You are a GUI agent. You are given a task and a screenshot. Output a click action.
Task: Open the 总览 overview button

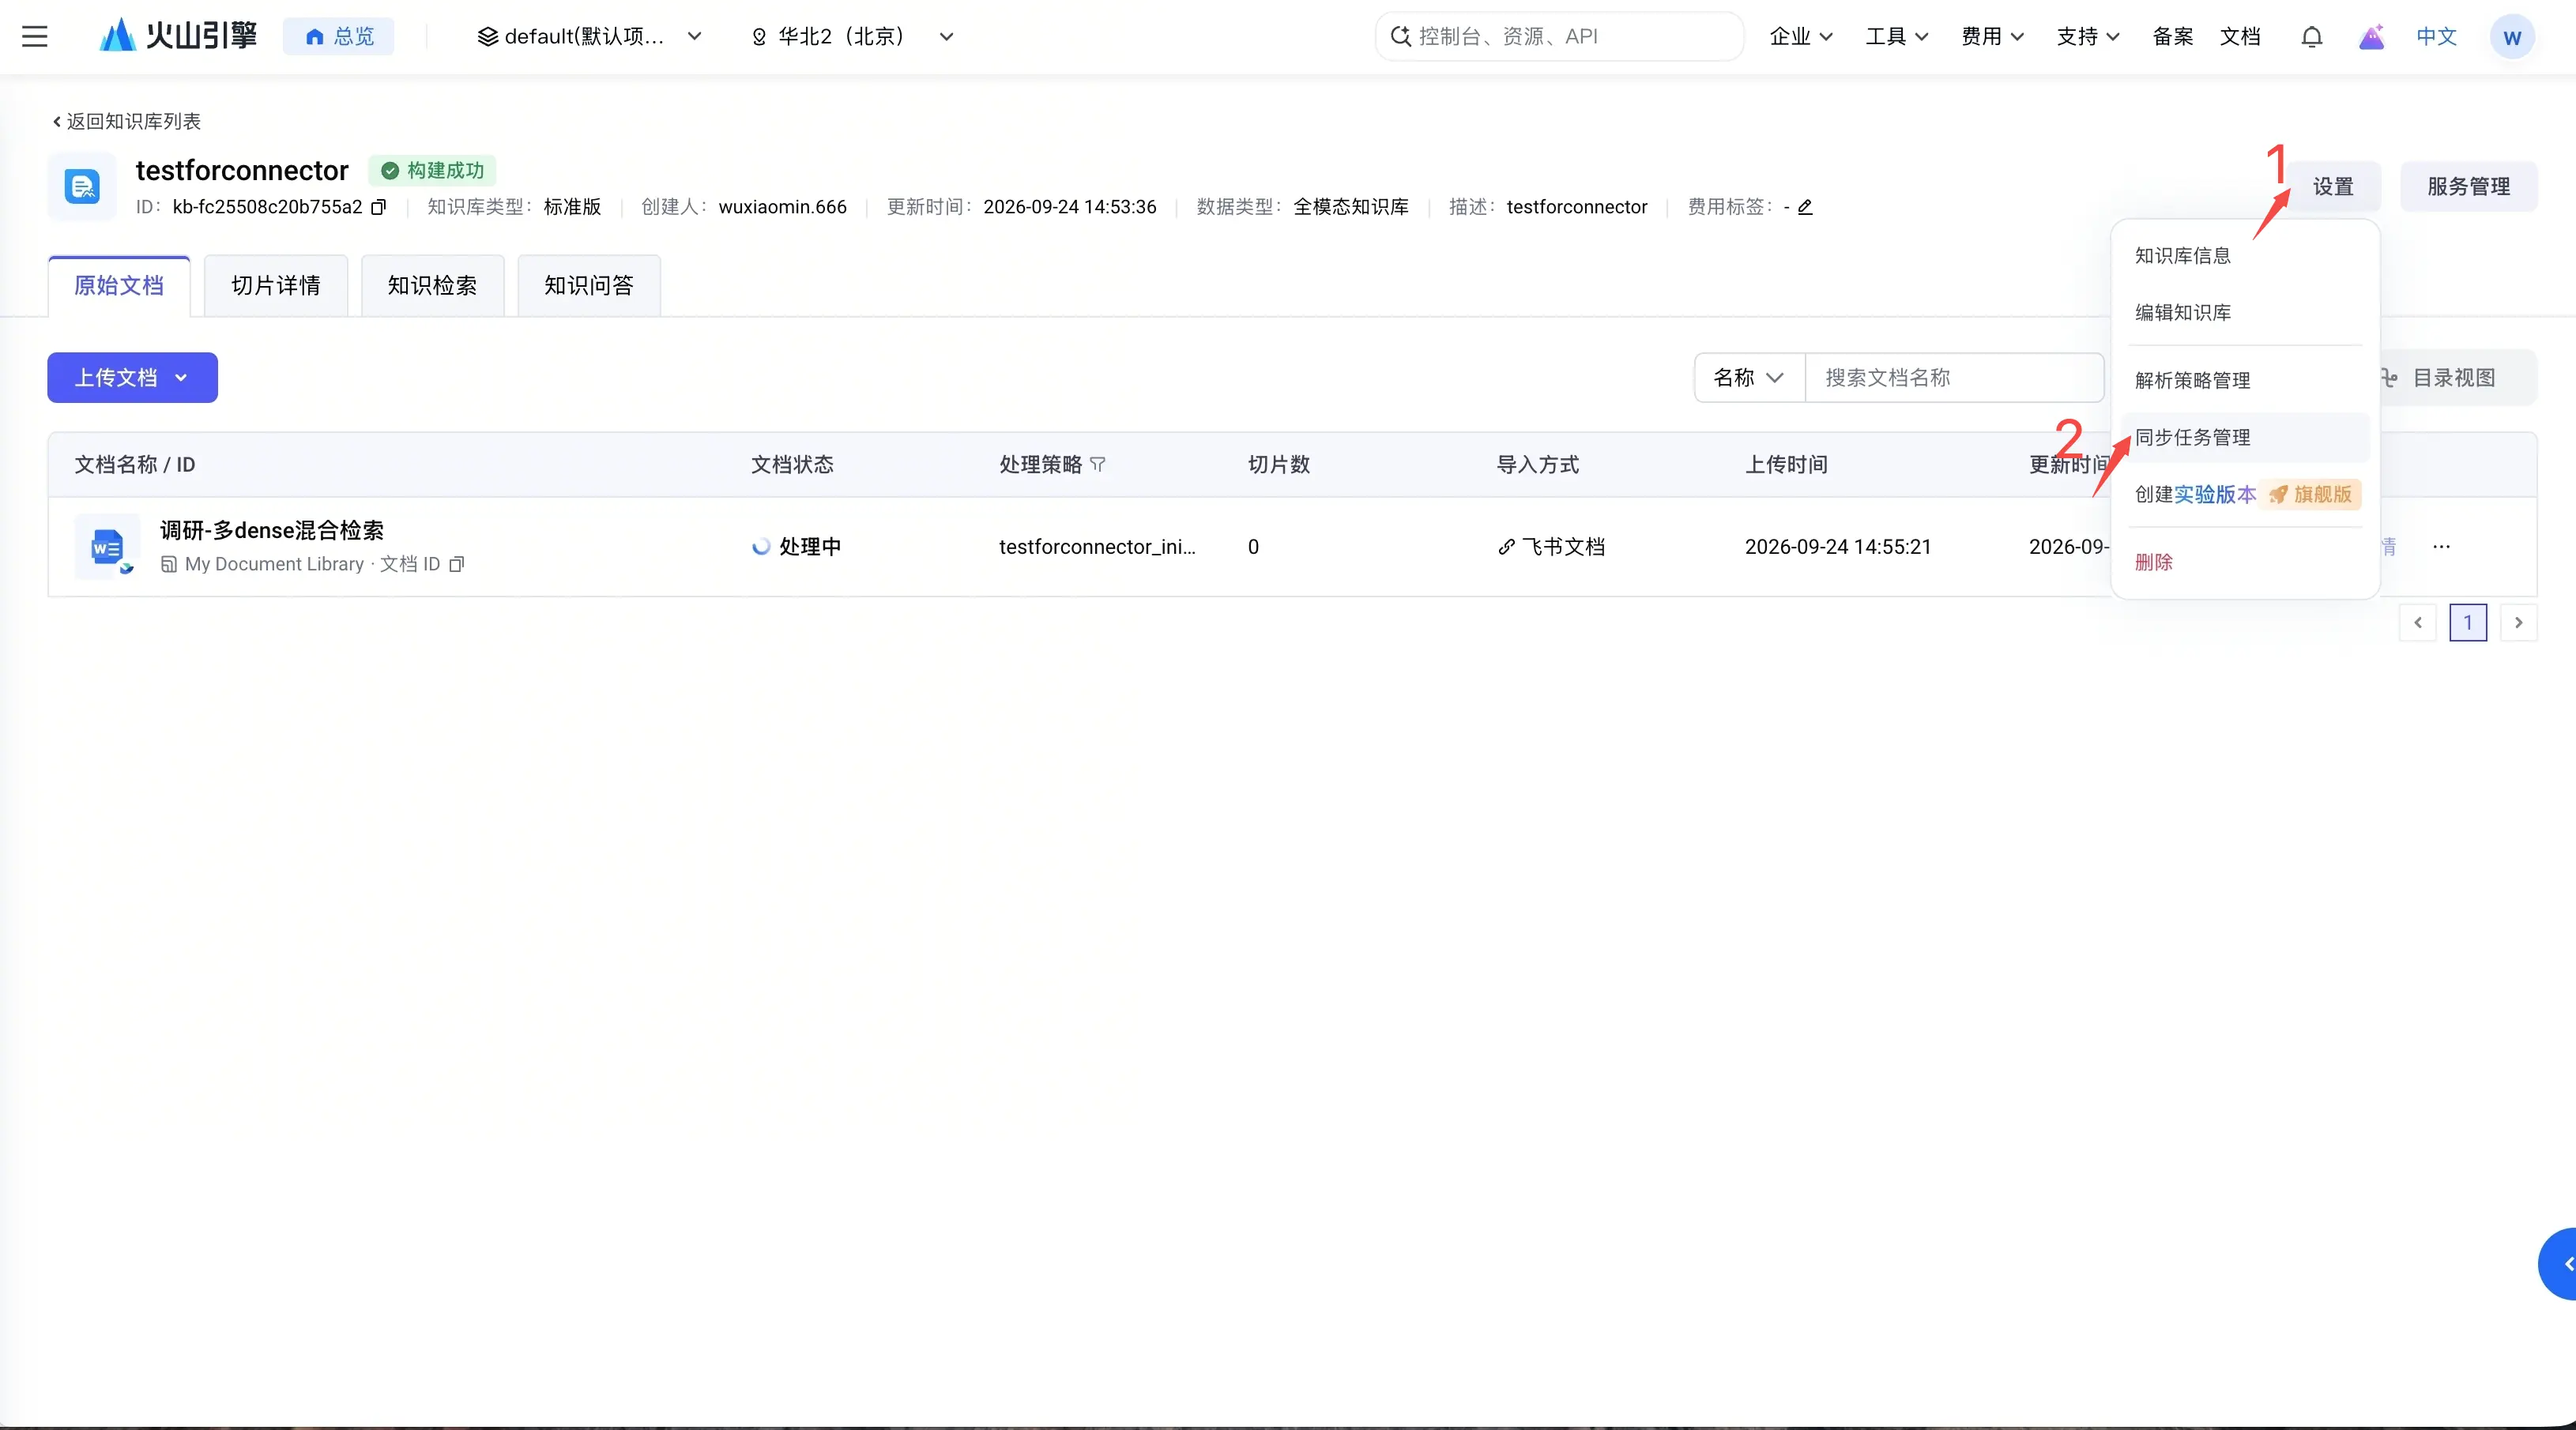point(339,37)
